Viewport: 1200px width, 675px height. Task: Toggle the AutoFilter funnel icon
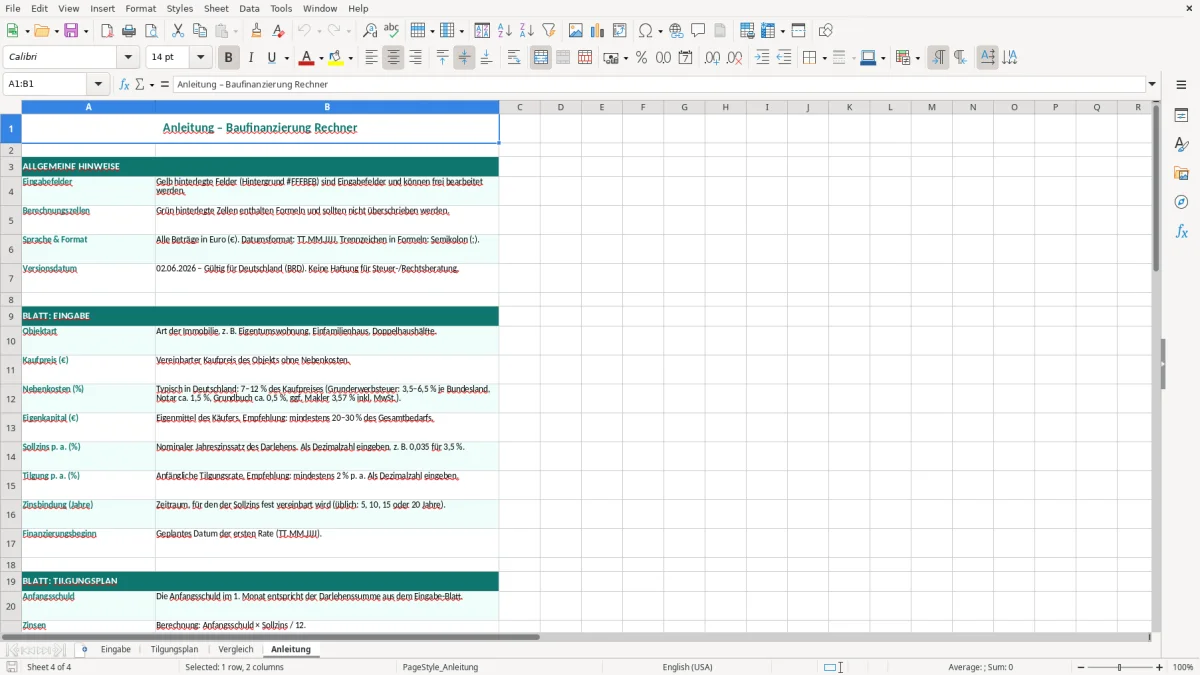548,31
